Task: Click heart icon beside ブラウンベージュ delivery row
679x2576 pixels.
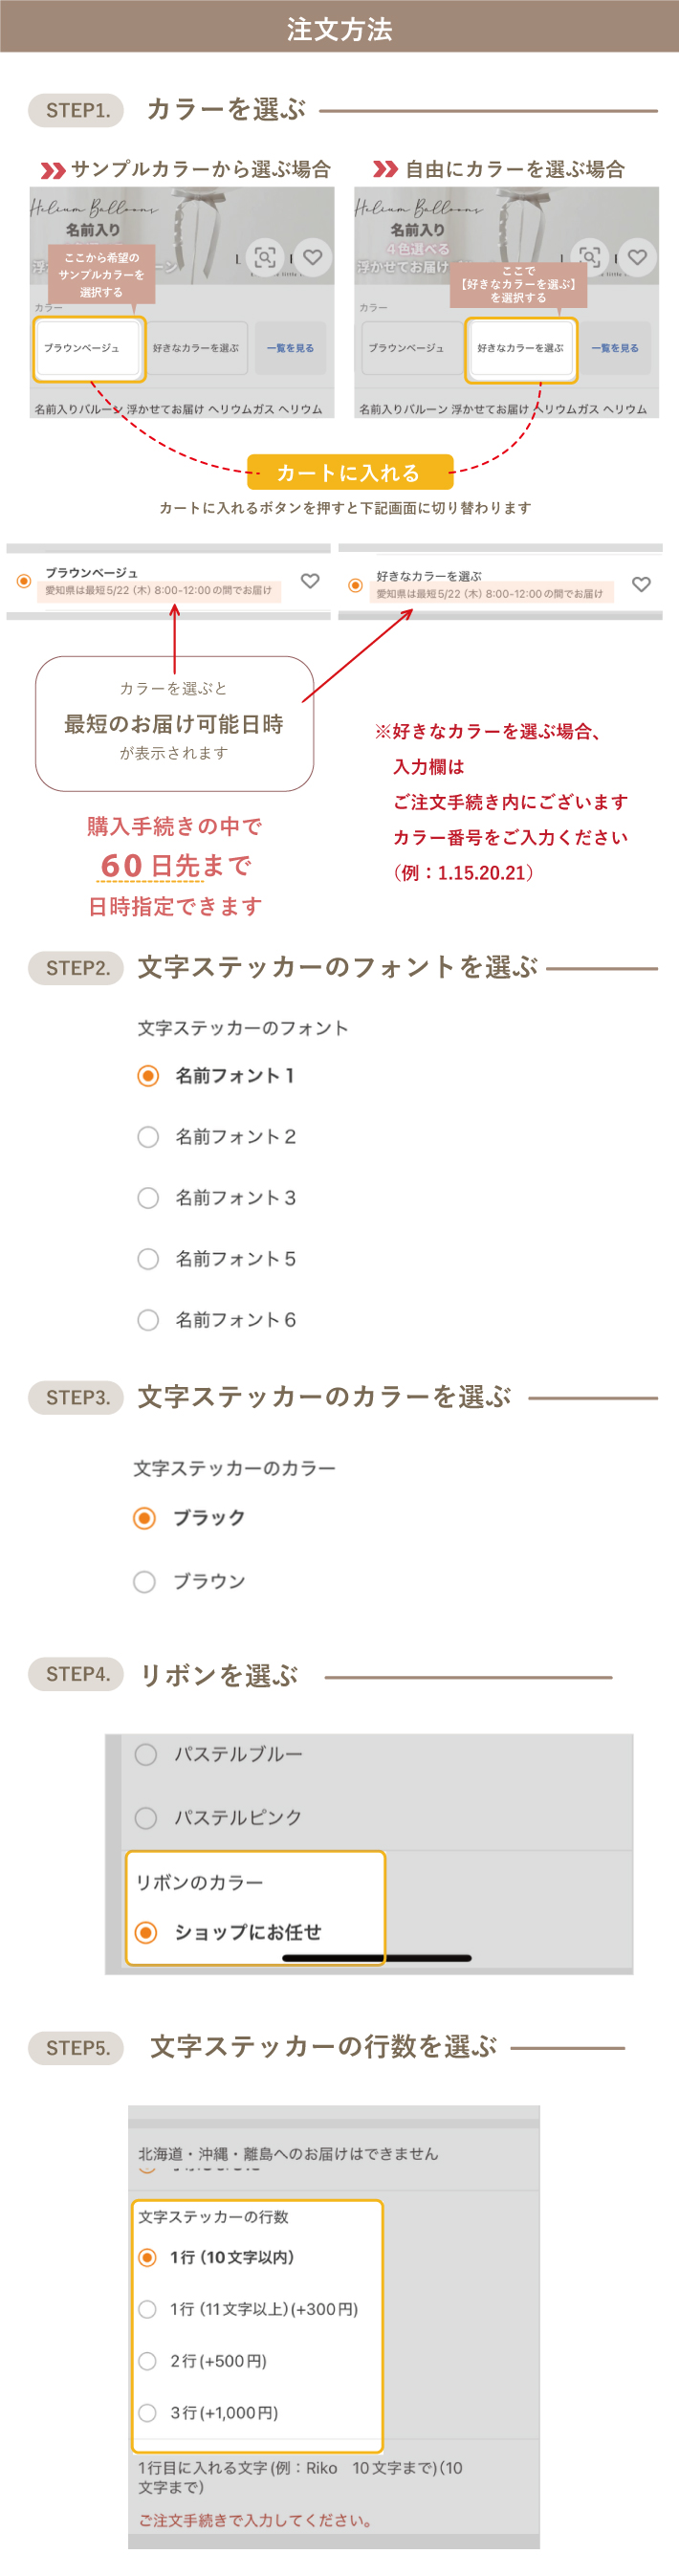Action: point(310,581)
